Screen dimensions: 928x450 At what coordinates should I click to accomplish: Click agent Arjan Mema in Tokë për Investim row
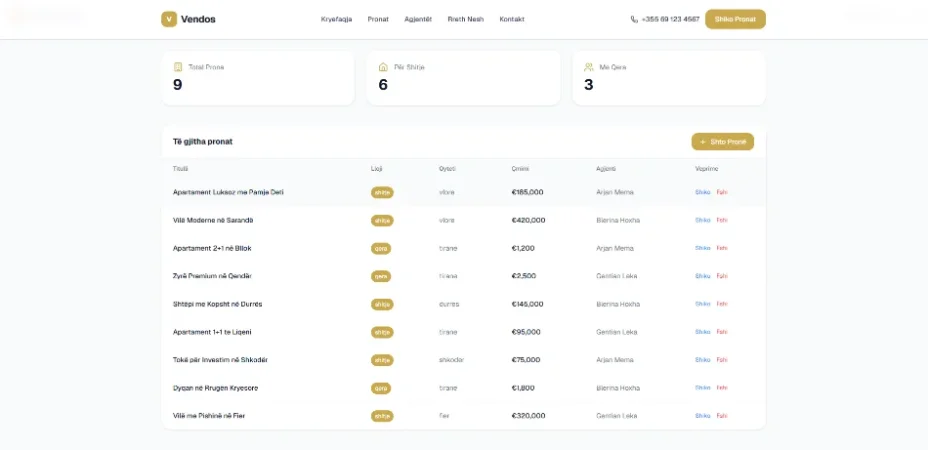click(614, 359)
